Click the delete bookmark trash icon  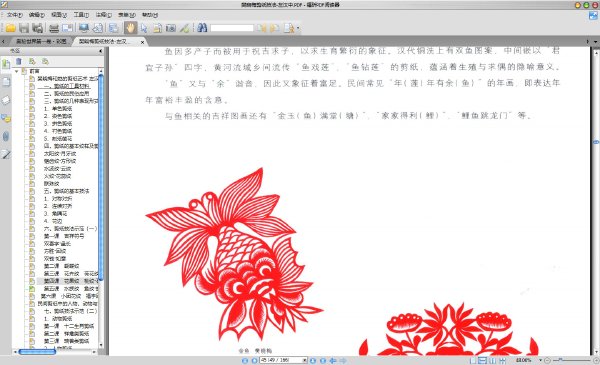point(18,61)
